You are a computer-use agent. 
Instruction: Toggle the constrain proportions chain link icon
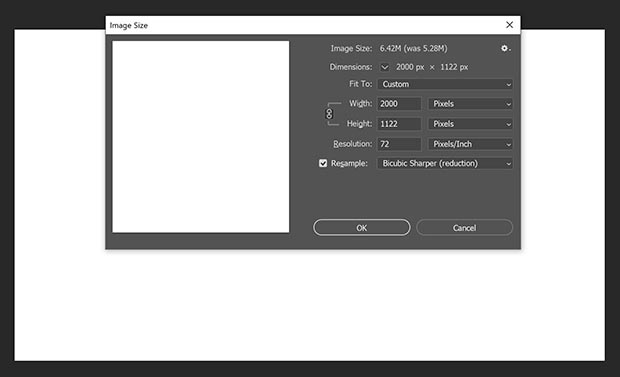(x=329, y=114)
